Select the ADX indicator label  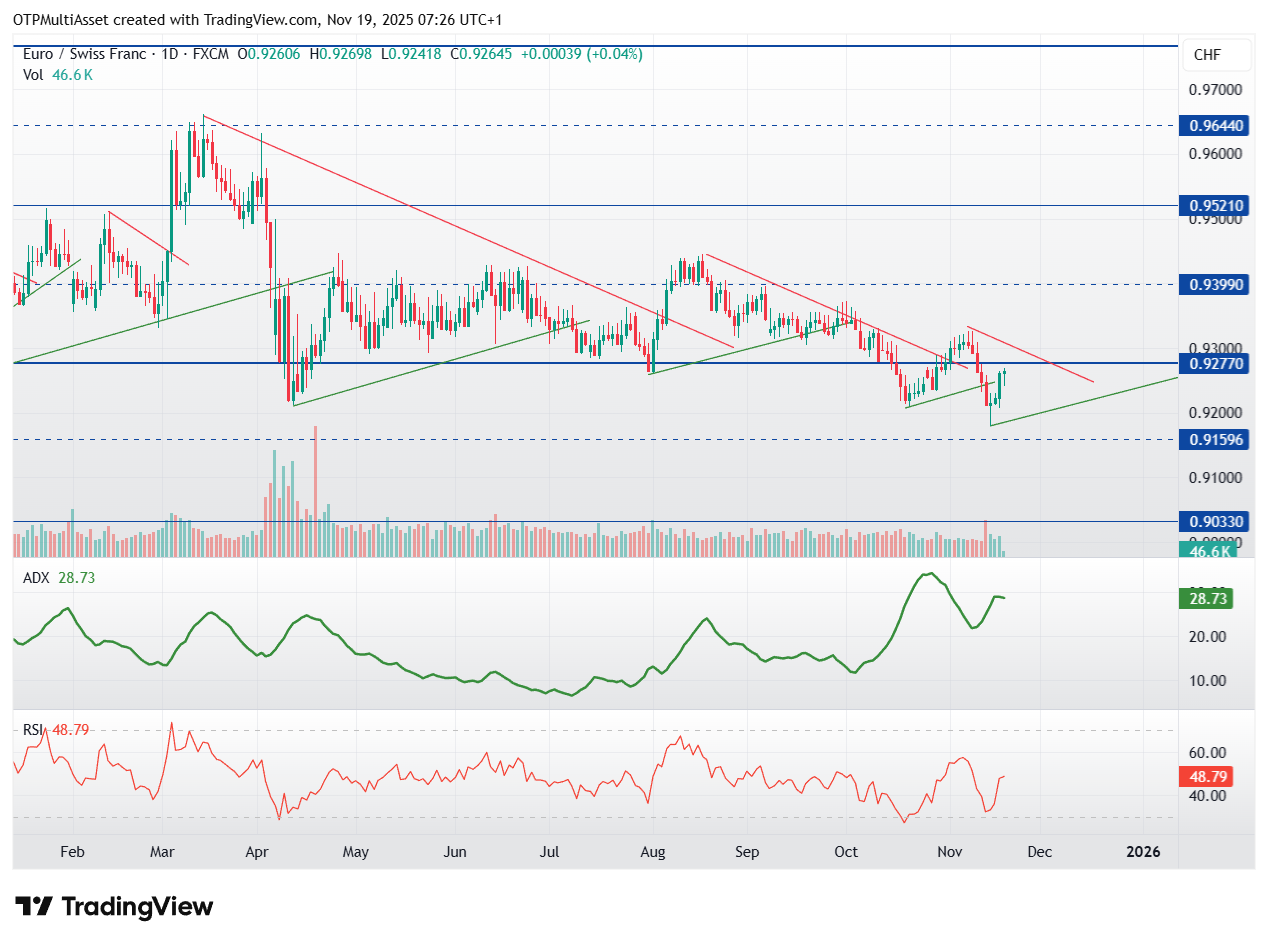tap(35, 578)
